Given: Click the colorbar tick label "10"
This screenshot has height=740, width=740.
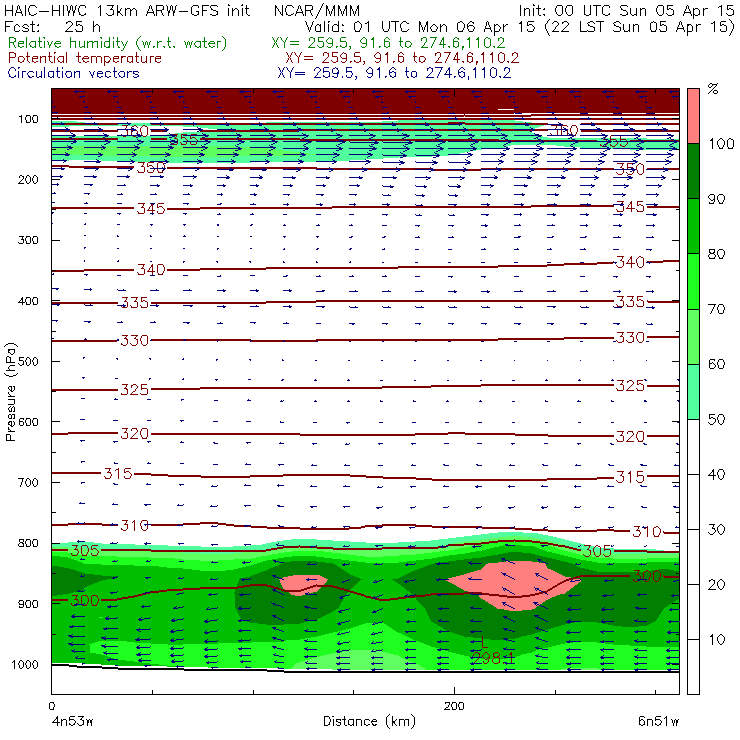Looking at the screenshot, I should click(x=716, y=639).
